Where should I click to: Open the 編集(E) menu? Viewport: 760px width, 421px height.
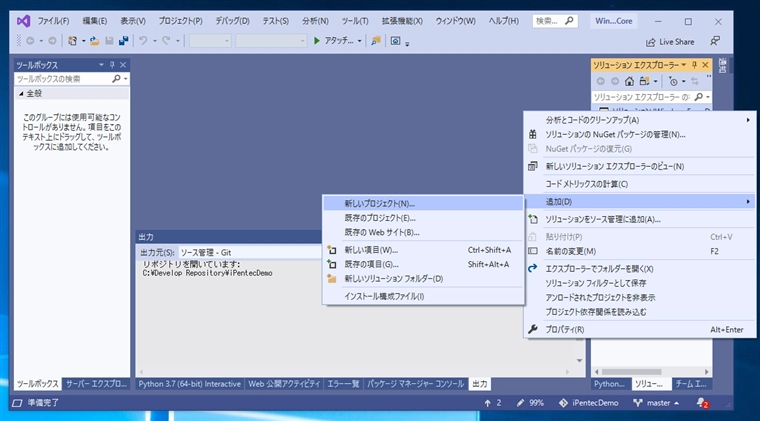[95, 21]
